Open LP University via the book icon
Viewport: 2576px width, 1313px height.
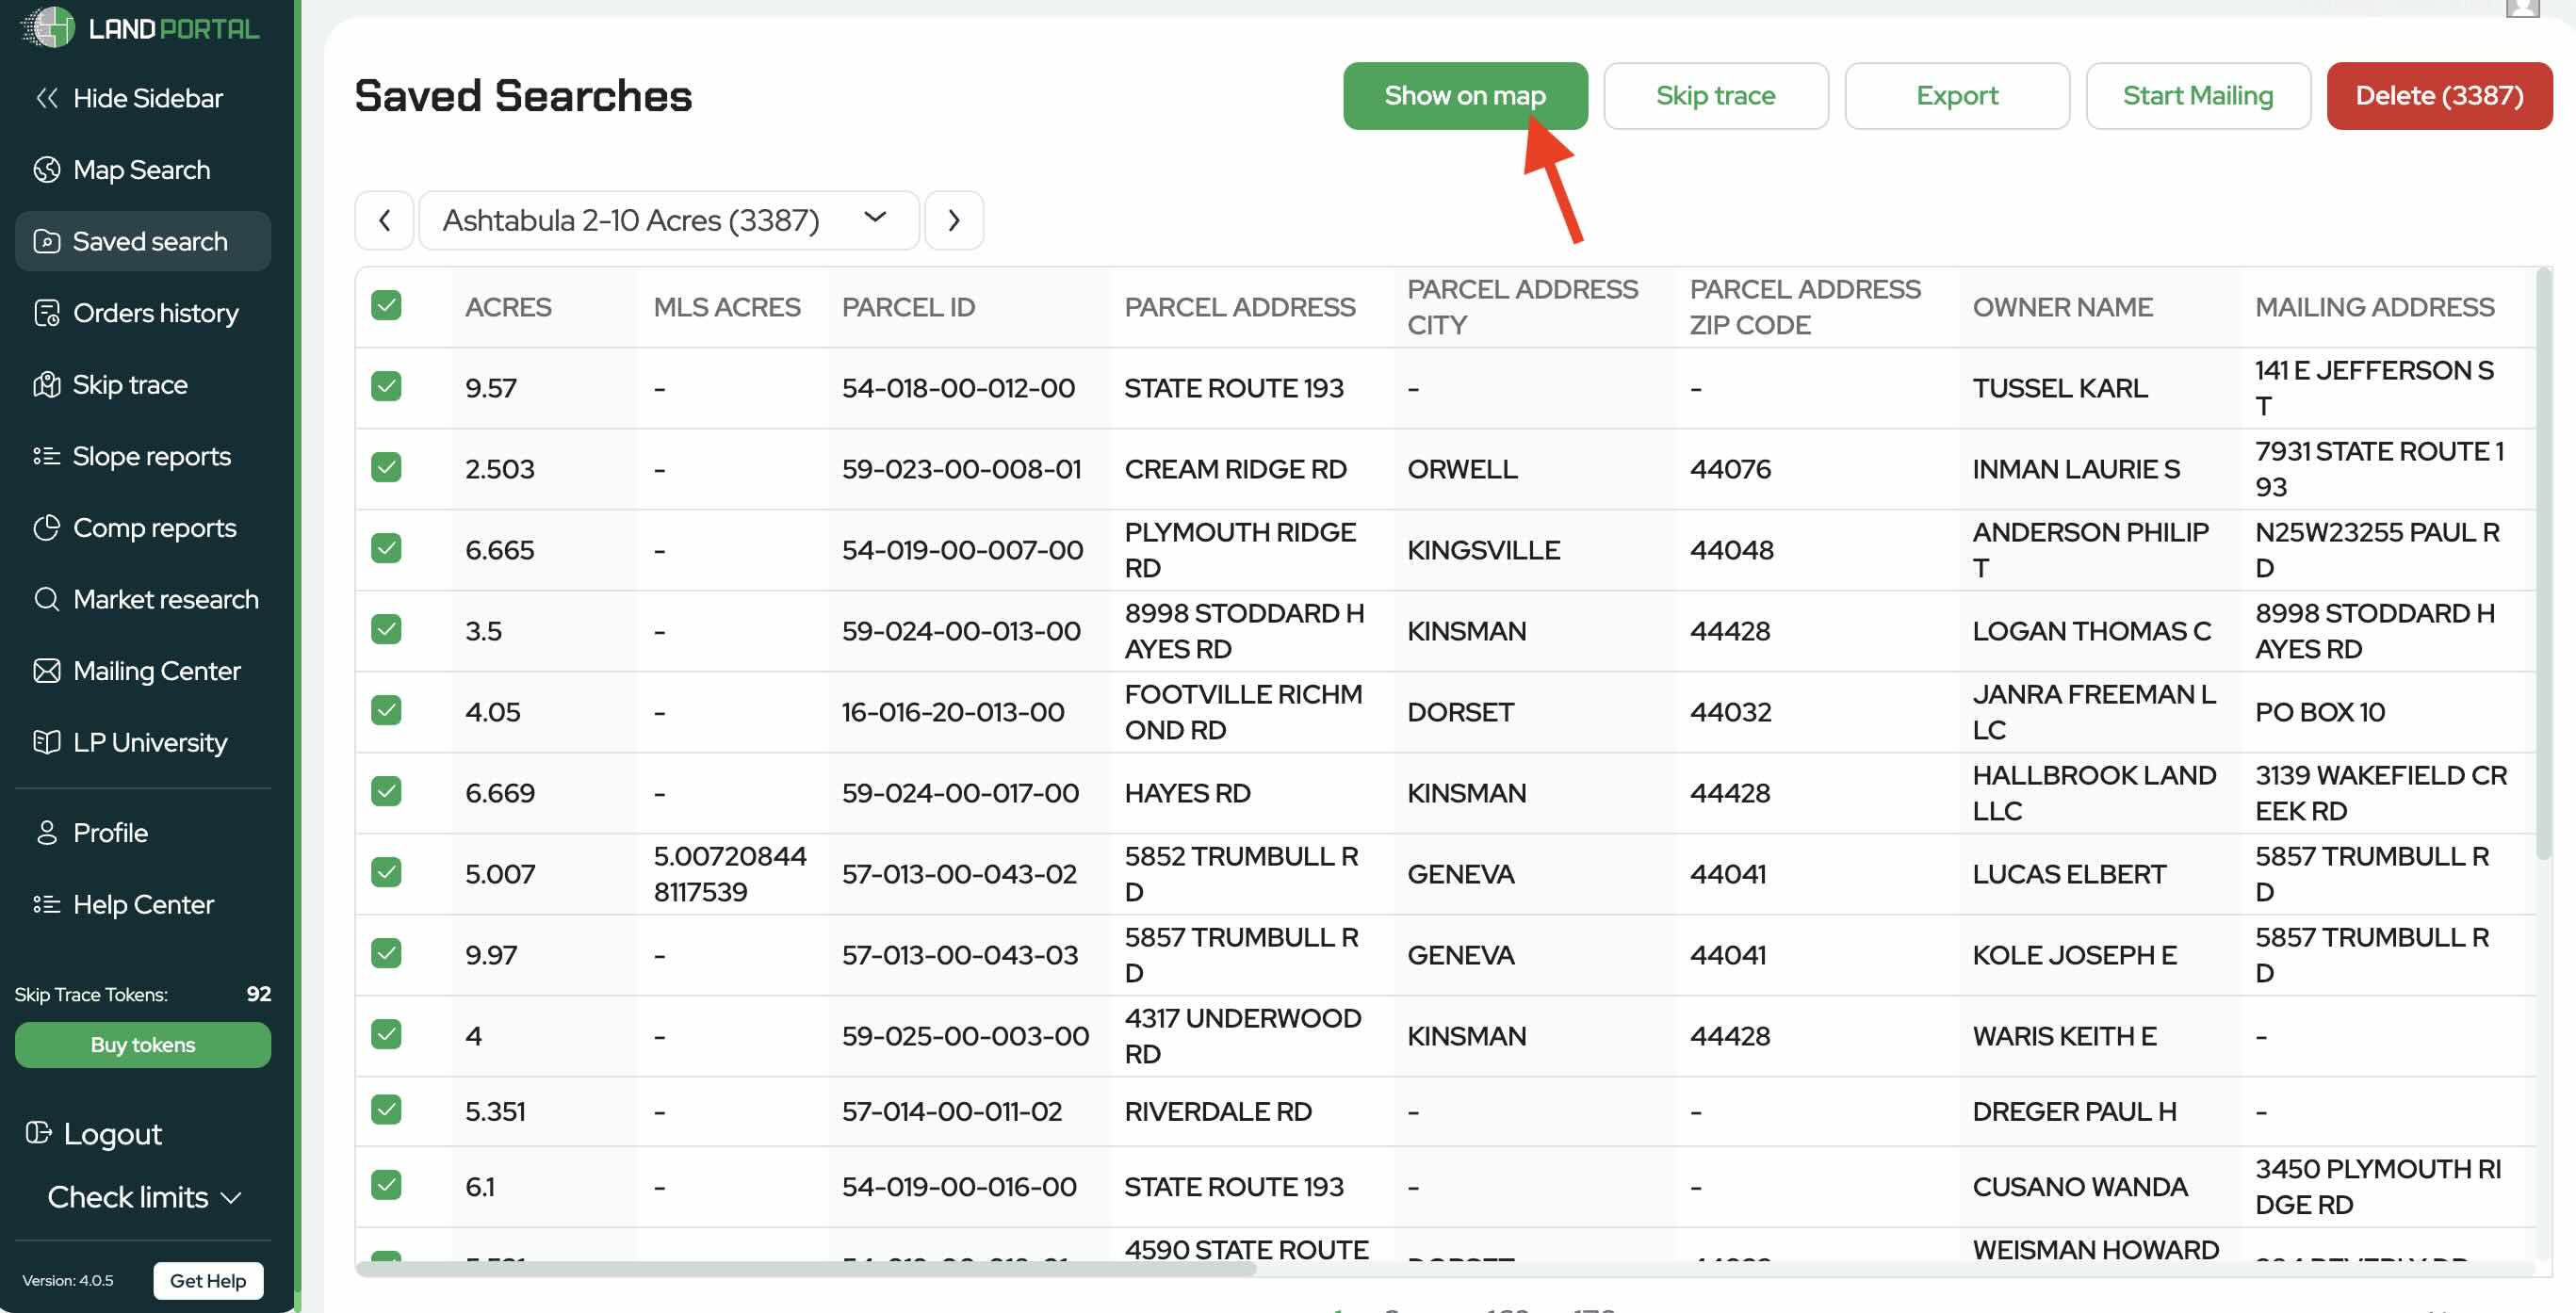(x=46, y=742)
